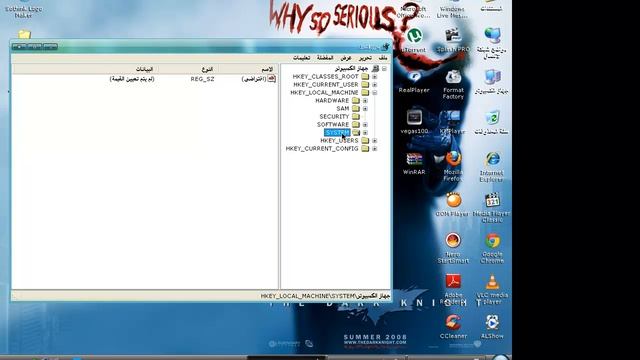Screen dimensions: 640x360
Task: Open the تحرير (Edit) menu
Action: pos(365,58)
